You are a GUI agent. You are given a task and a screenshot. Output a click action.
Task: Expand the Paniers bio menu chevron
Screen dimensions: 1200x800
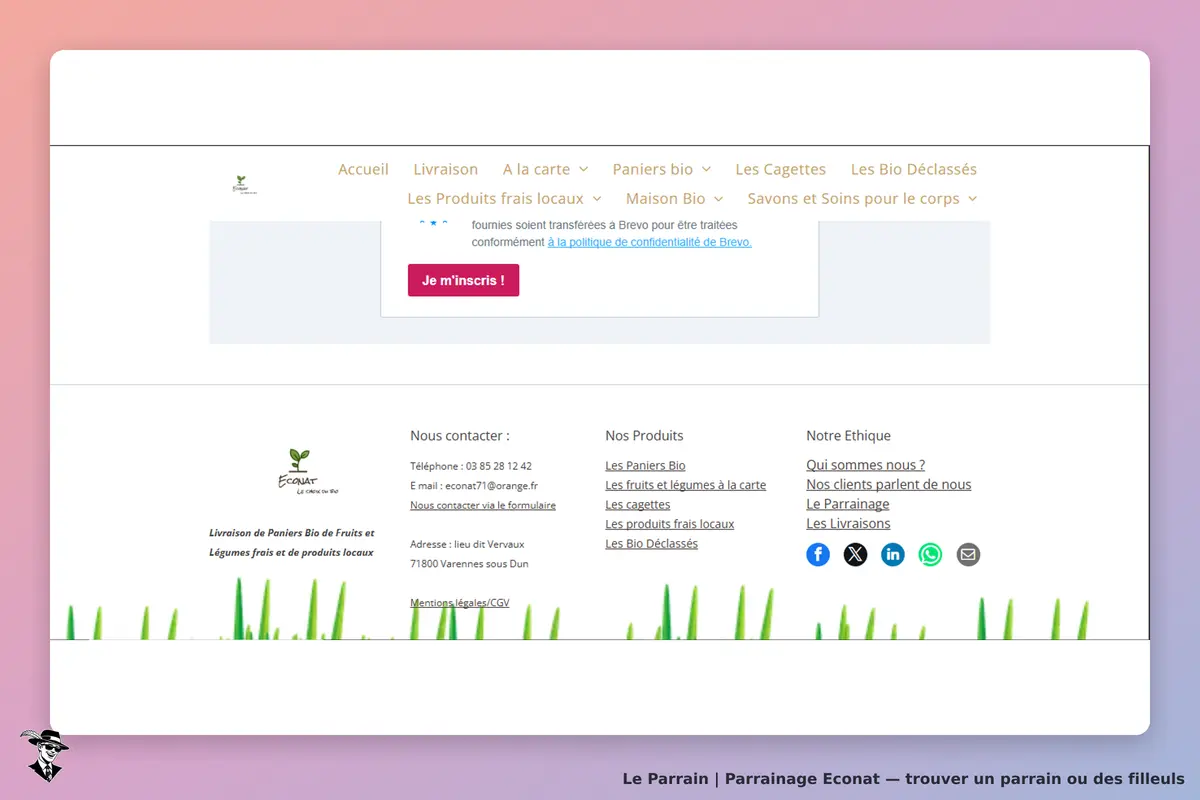coord(706,170)
